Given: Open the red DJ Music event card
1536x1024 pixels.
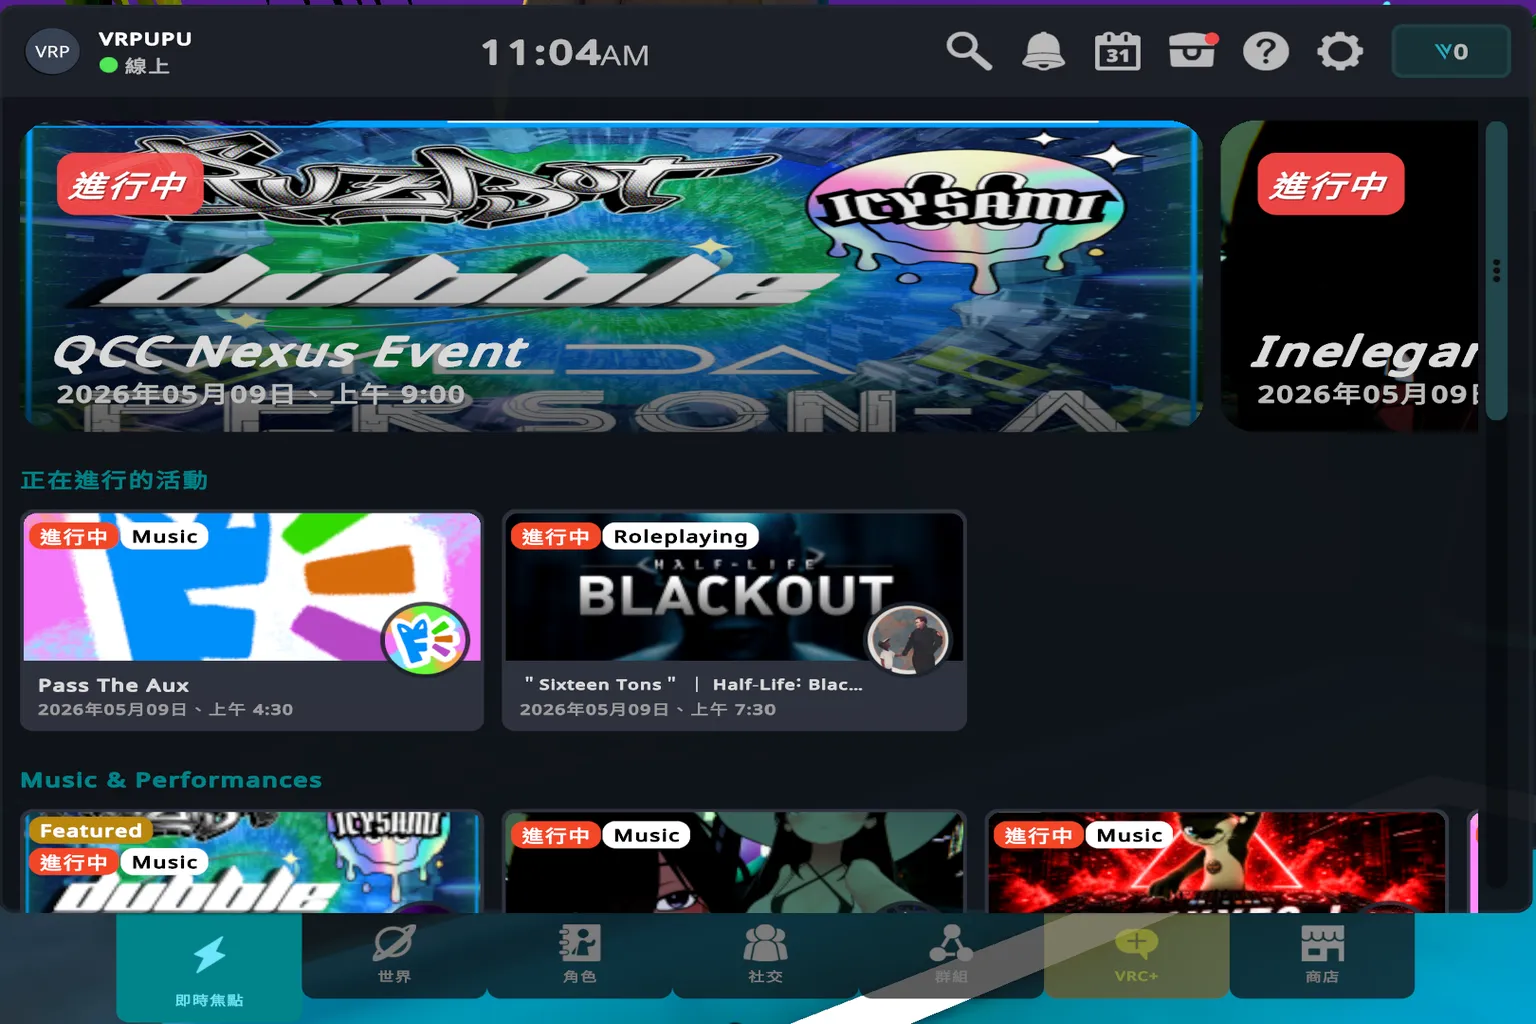Looking at the screenshot, I should [x=1216, y=862].
